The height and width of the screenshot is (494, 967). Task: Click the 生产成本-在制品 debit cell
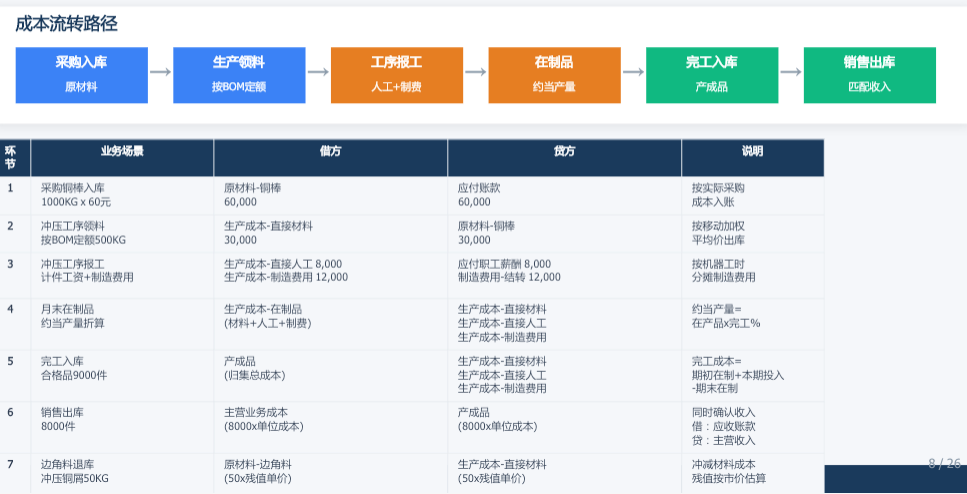point(331,324)
